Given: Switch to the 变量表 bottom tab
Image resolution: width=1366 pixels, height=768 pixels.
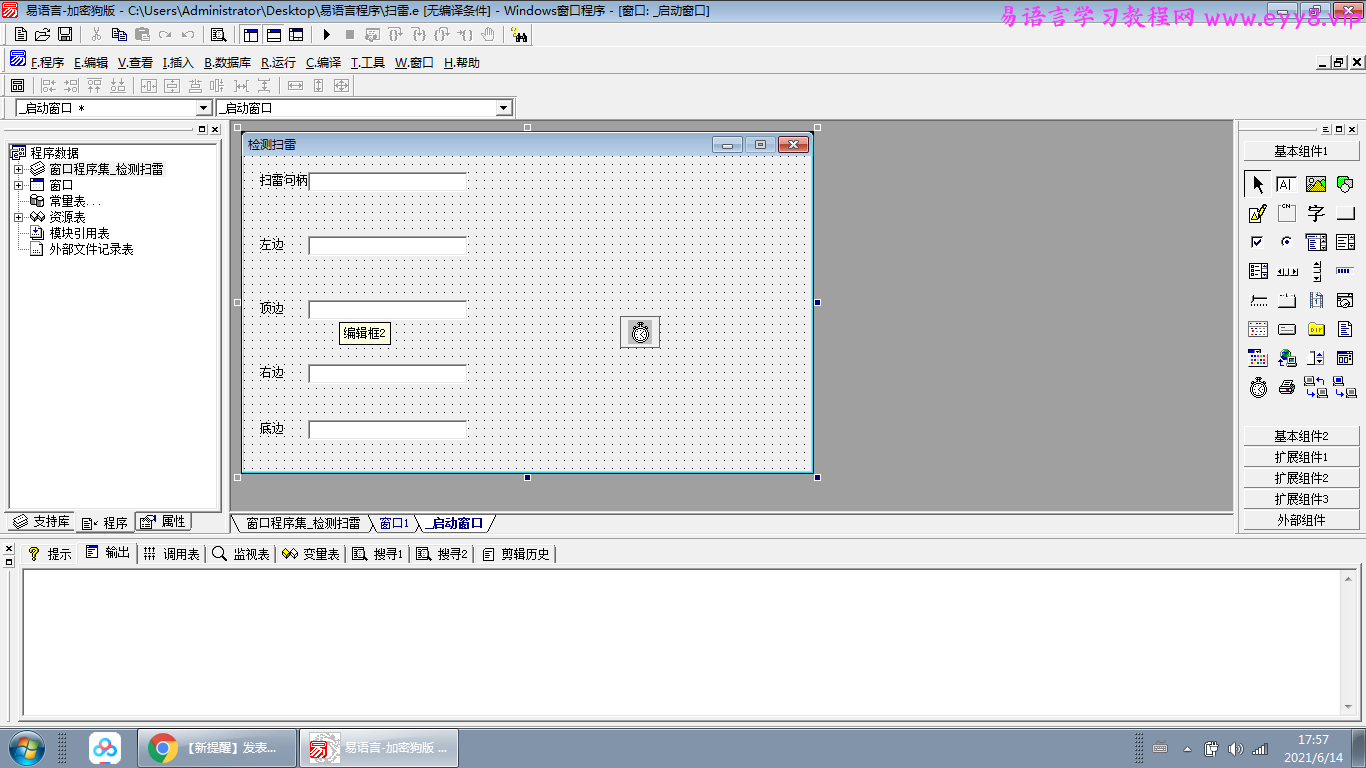Looking at the screenshot, I should 311,553.
